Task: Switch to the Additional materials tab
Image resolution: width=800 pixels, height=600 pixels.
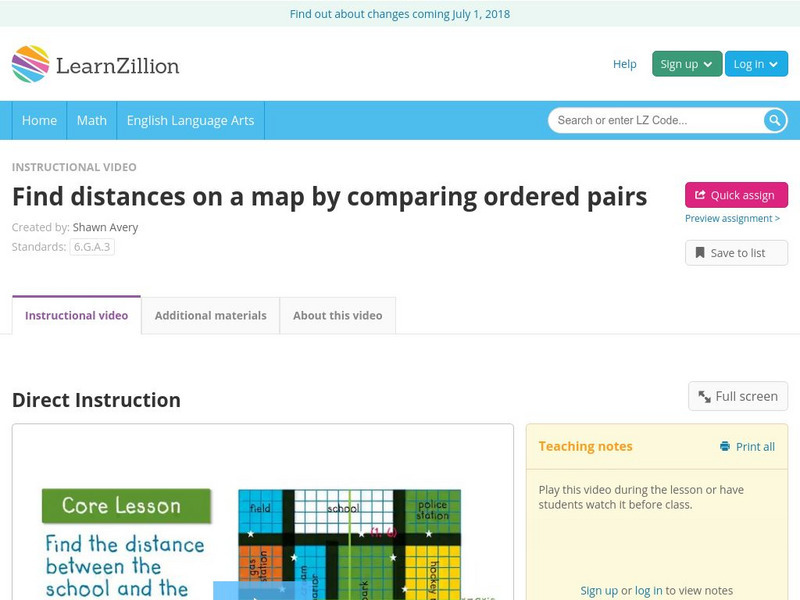Action: (x=210, y=315)
